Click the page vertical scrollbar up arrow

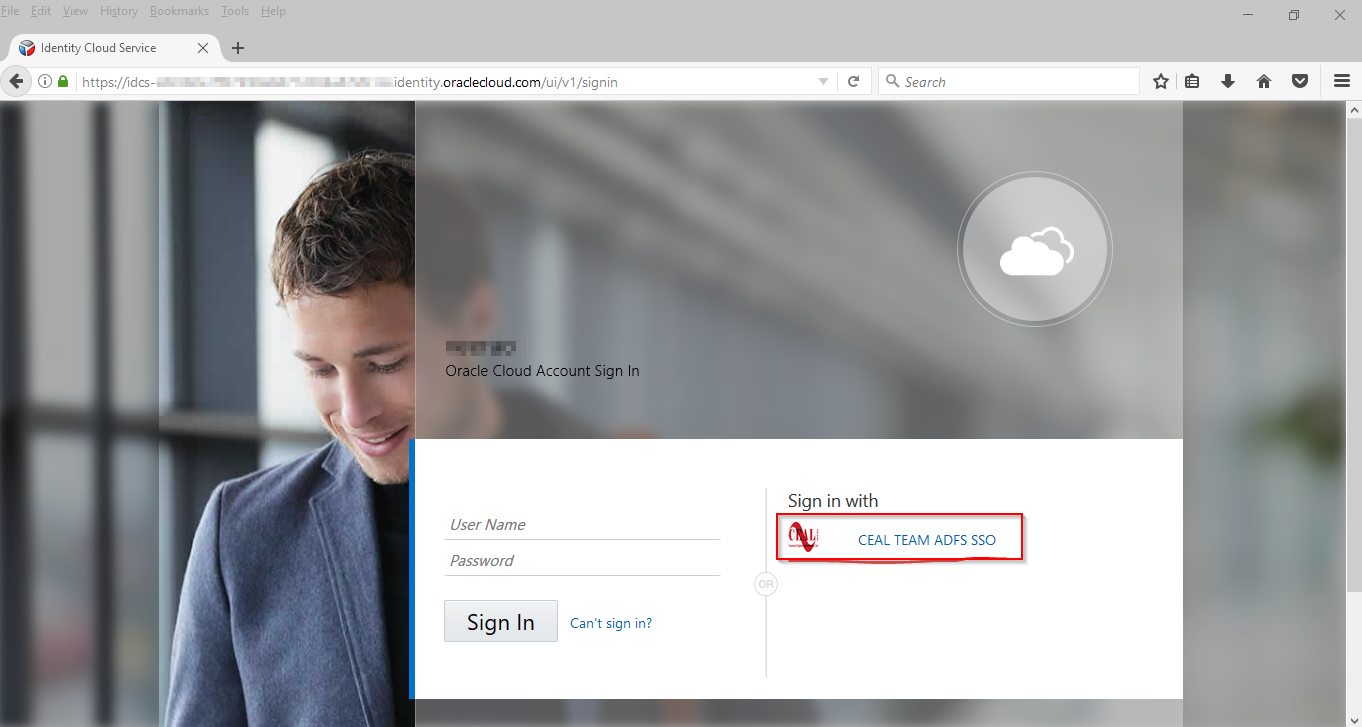1353,110
